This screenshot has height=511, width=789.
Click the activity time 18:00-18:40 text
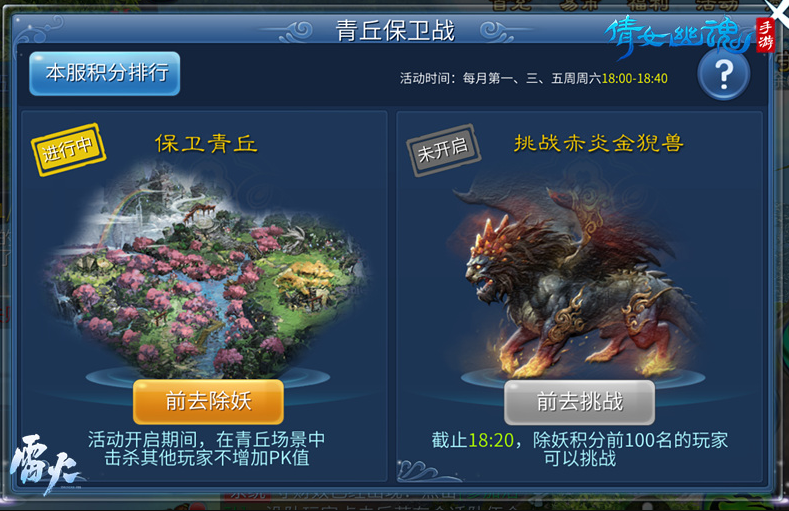[x=635, y=78]
